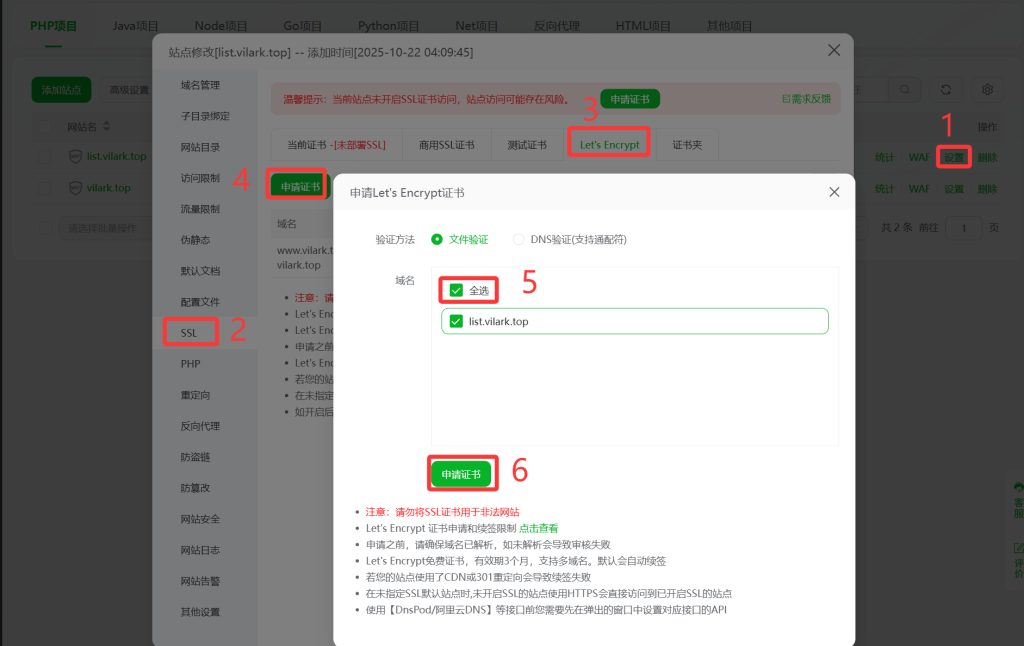Viewport: 1024px width, 646px height.
Task: Click the globe icon beside vilark.top
Action: click(74, 187)
